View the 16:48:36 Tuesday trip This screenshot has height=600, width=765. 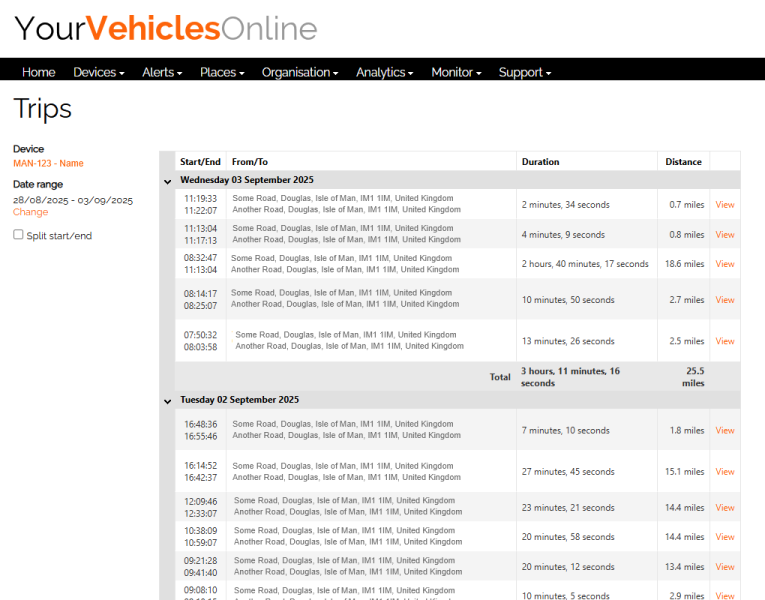coord(724,431)
